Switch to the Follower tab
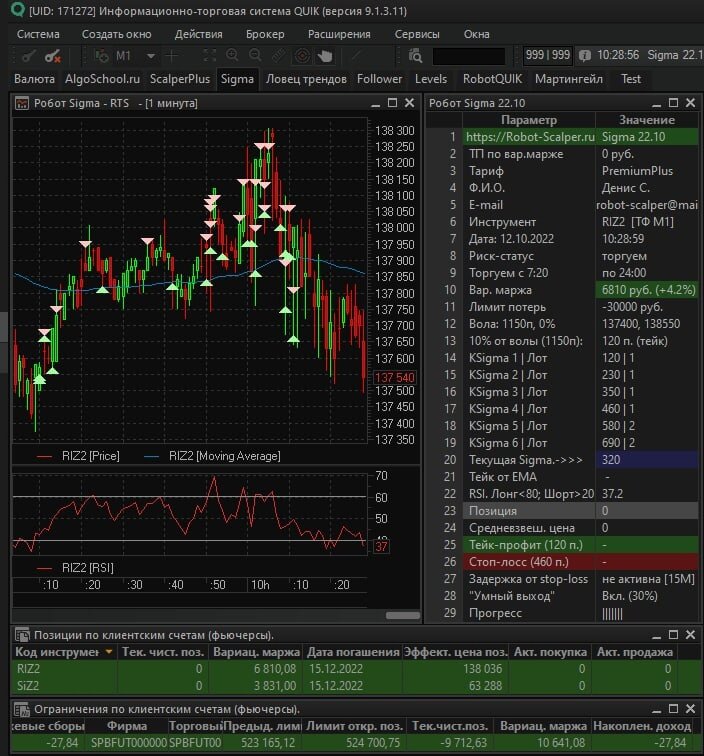Viewport: 704px width, 756px height. [379, 79]
